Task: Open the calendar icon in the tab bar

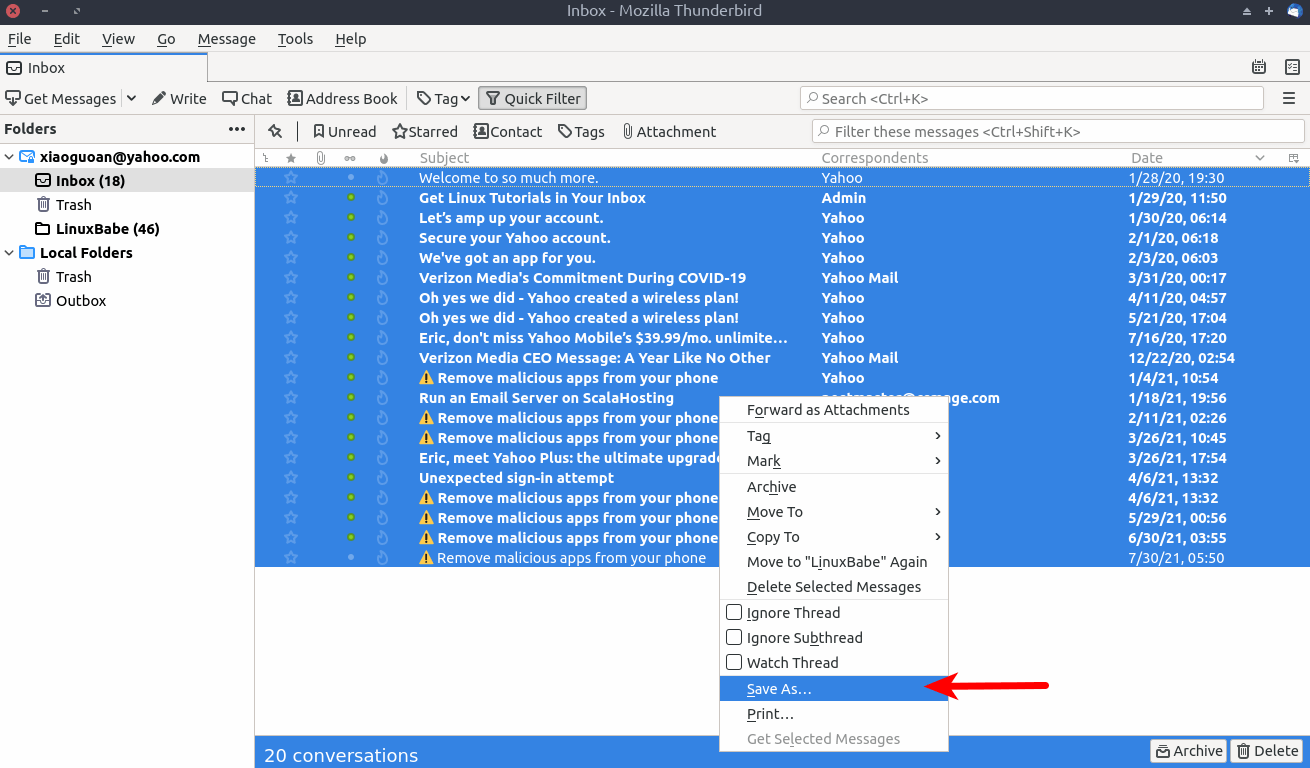Action: tap(1259, 67)
